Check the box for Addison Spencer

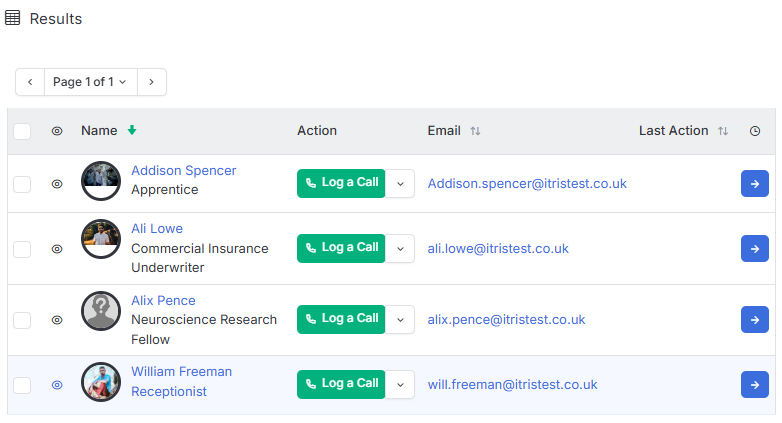(22, 184)
